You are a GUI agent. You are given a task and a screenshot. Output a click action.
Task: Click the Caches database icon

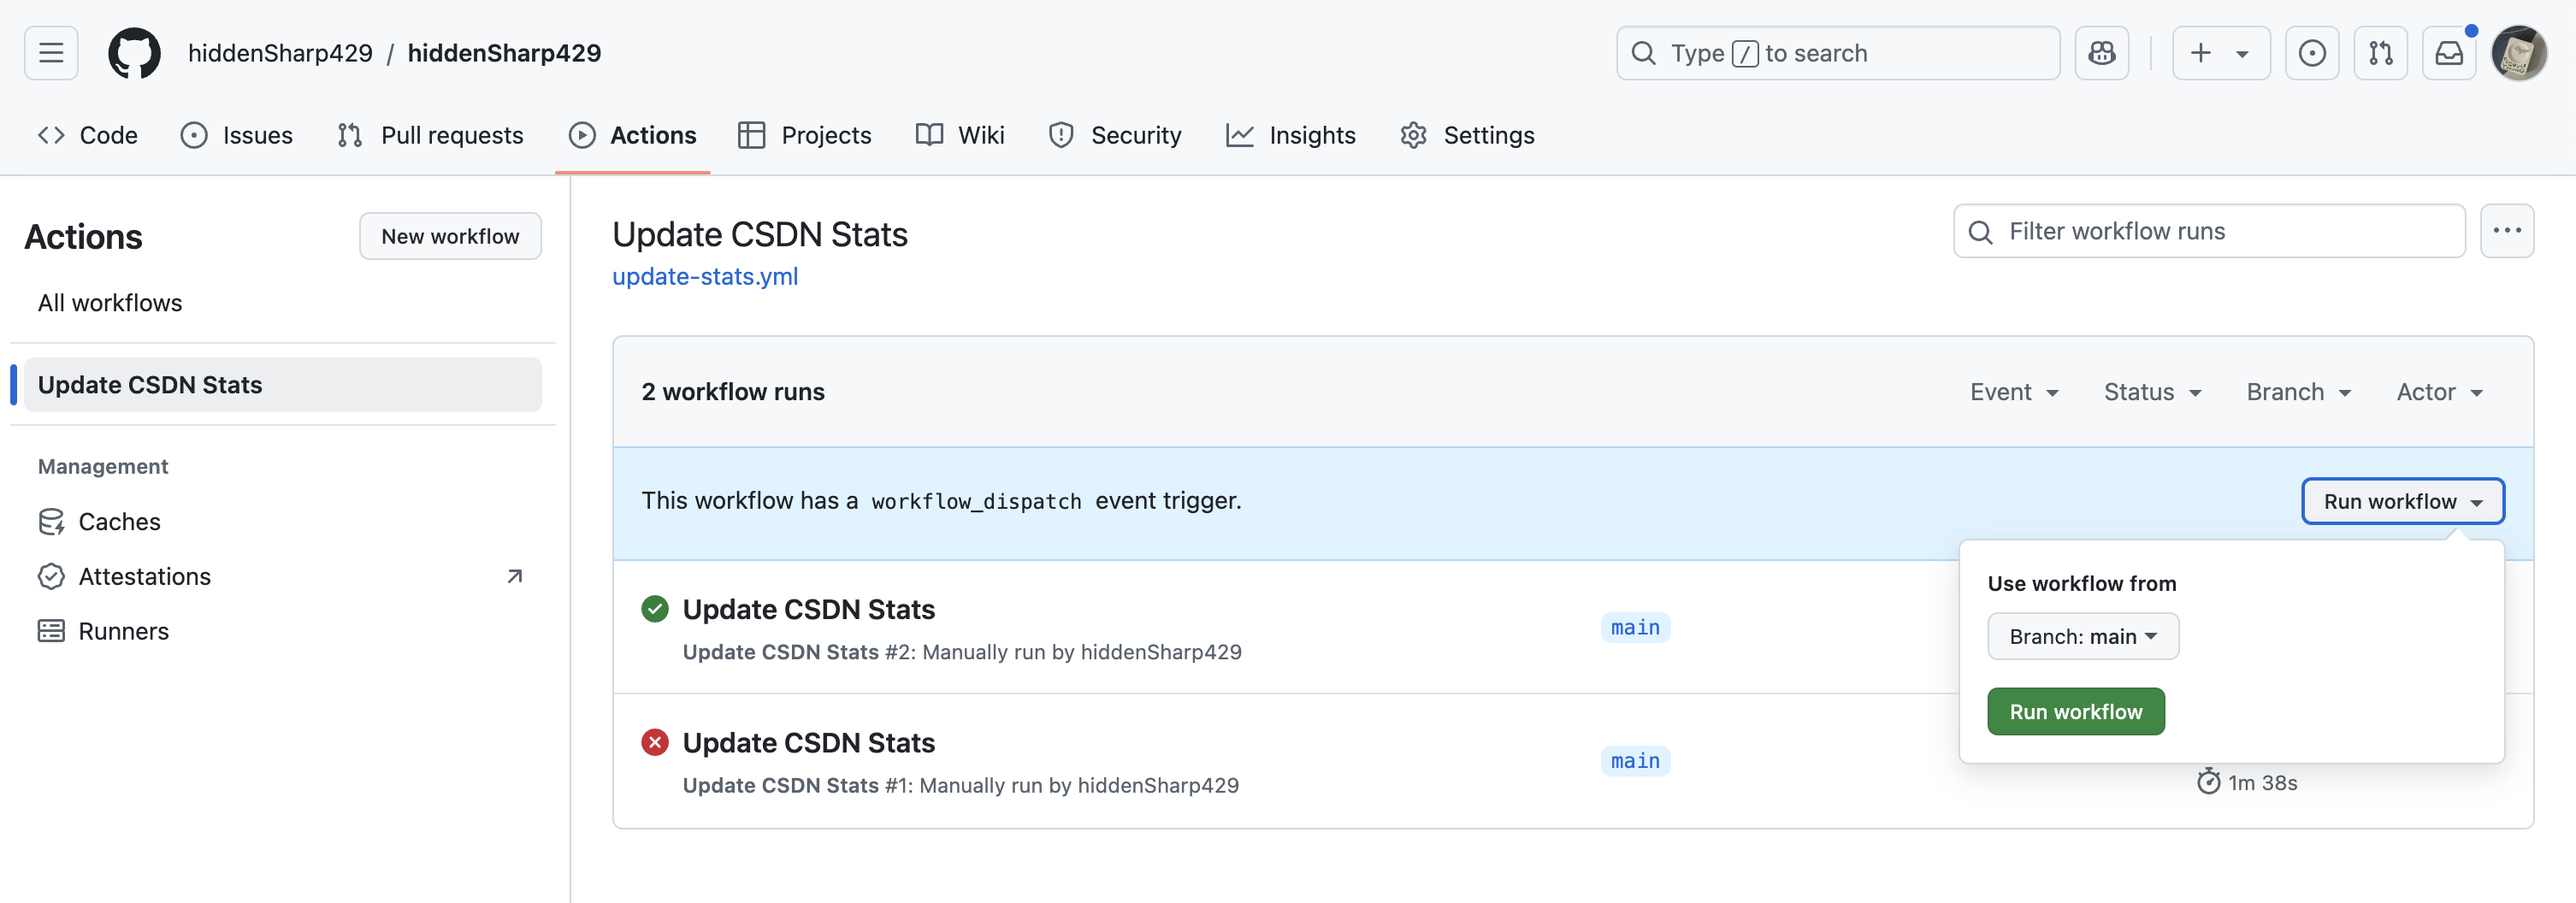pyautogui.click(x=51, y=521)
